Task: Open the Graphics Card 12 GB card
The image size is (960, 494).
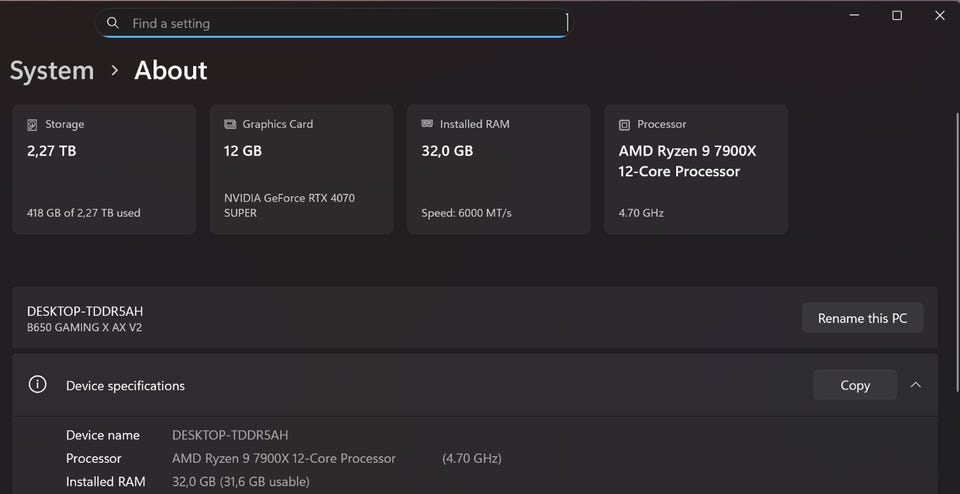Action: tap(301, 170)
